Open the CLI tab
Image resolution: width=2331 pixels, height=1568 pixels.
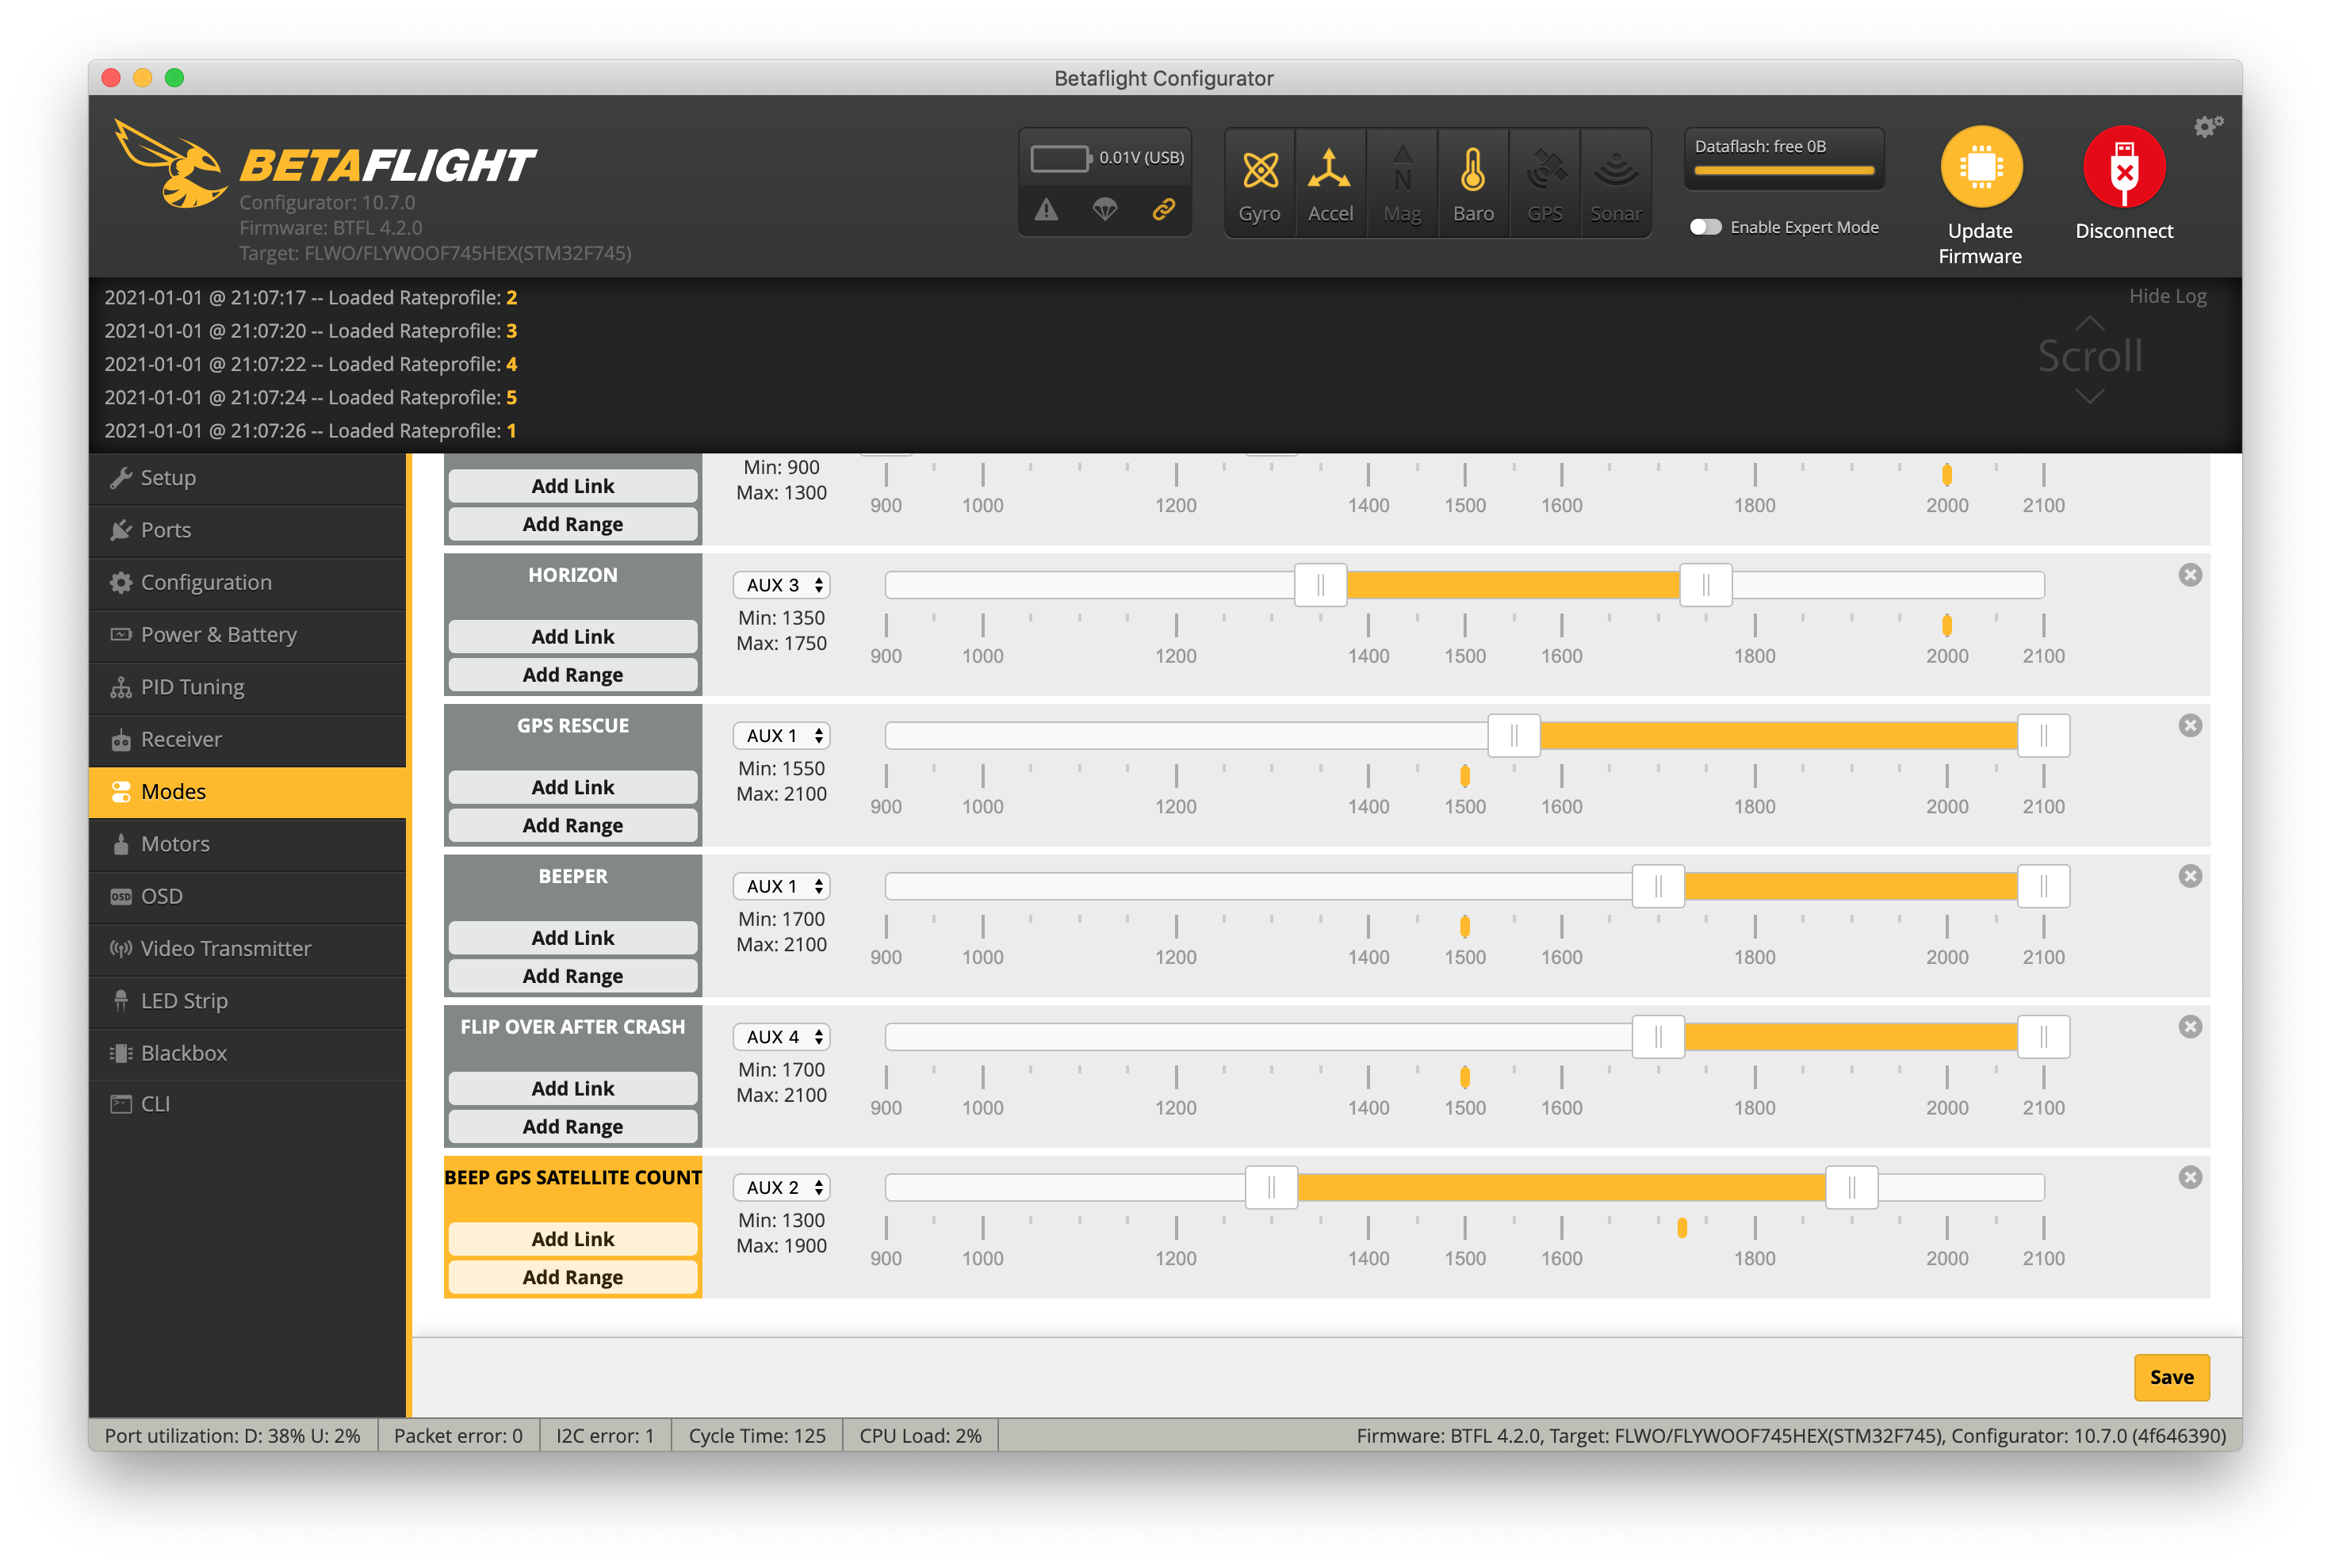point(247,1104)
